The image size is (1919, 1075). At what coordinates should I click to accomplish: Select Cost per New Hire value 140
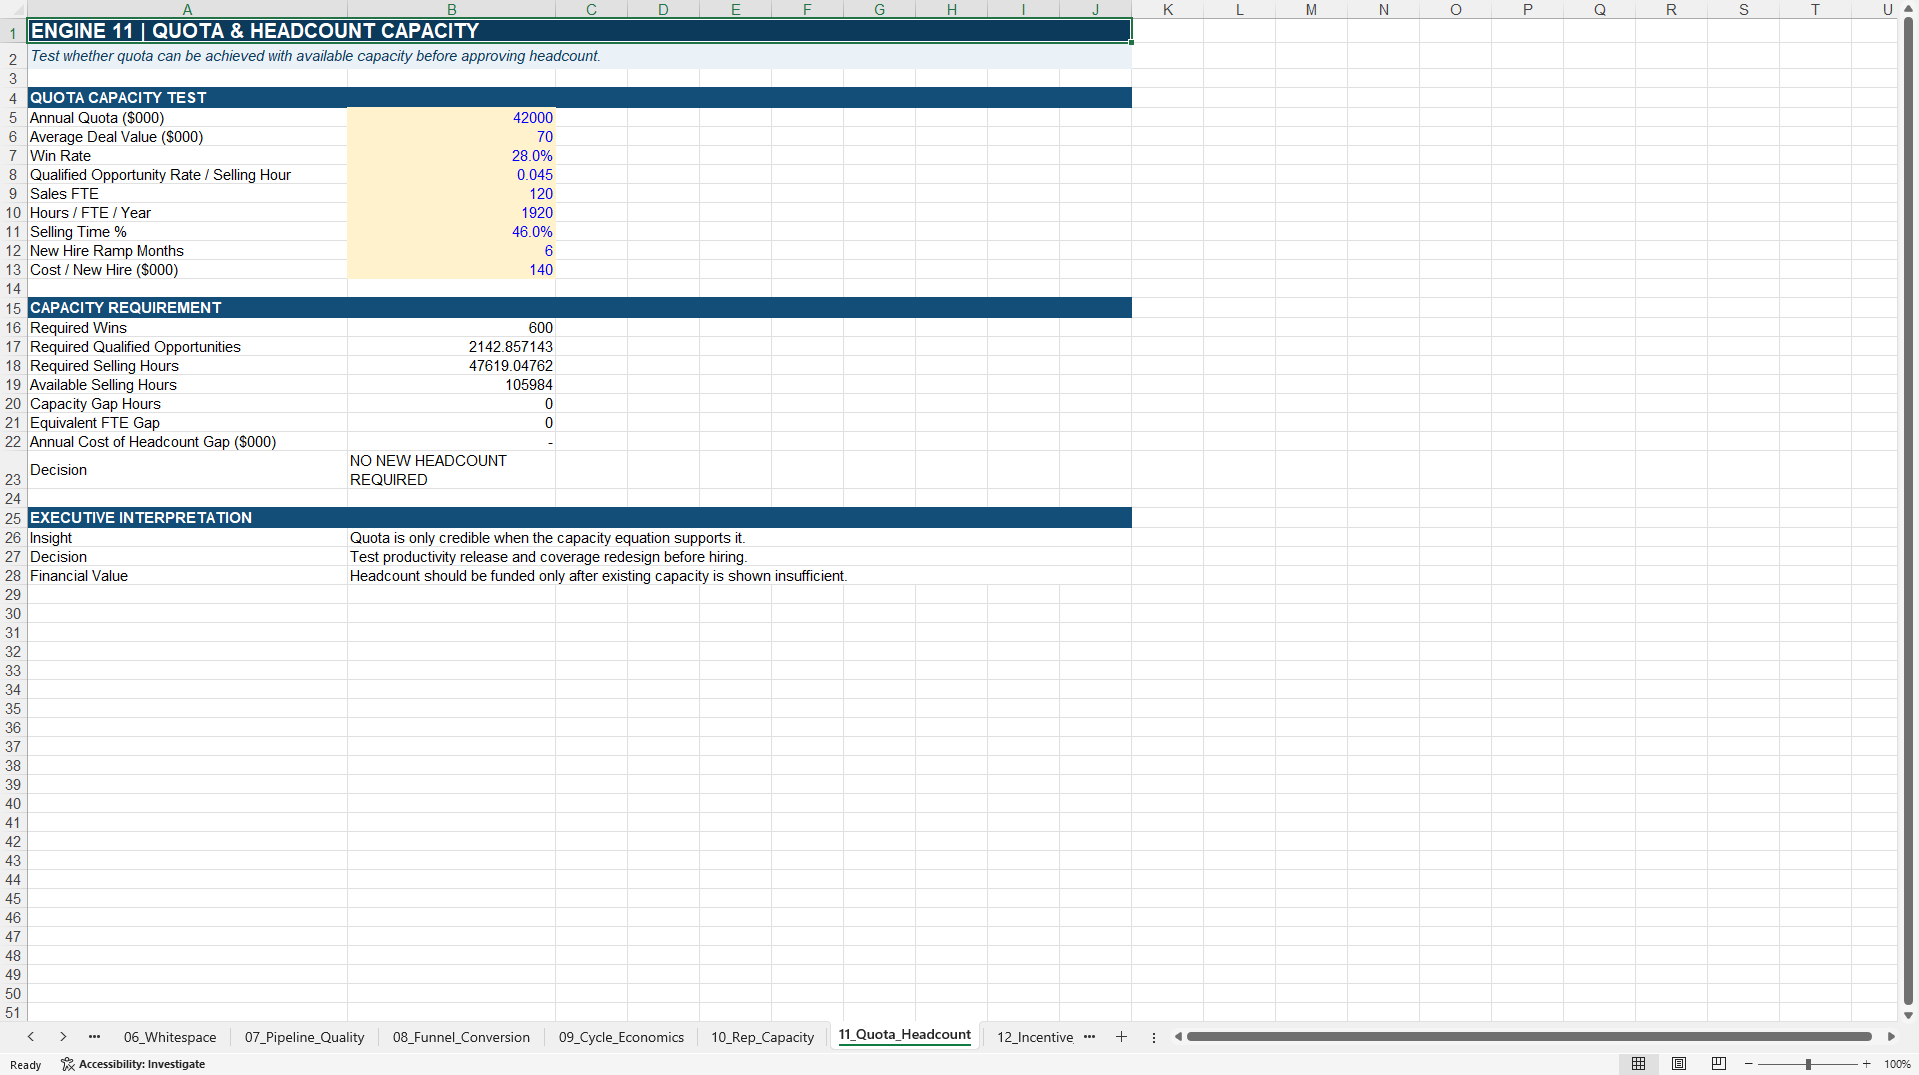click(451, 270)
